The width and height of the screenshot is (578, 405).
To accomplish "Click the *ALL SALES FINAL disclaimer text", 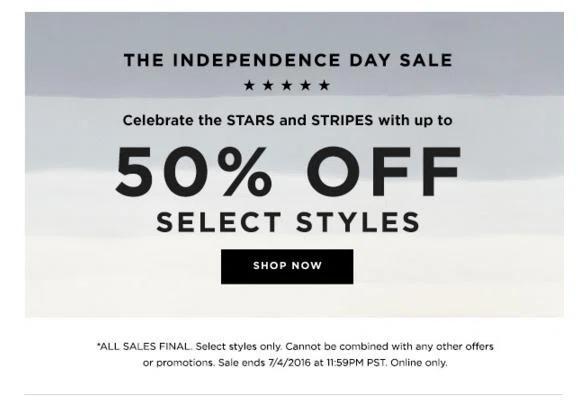I will pyautogui.click(x=144, y=346).
